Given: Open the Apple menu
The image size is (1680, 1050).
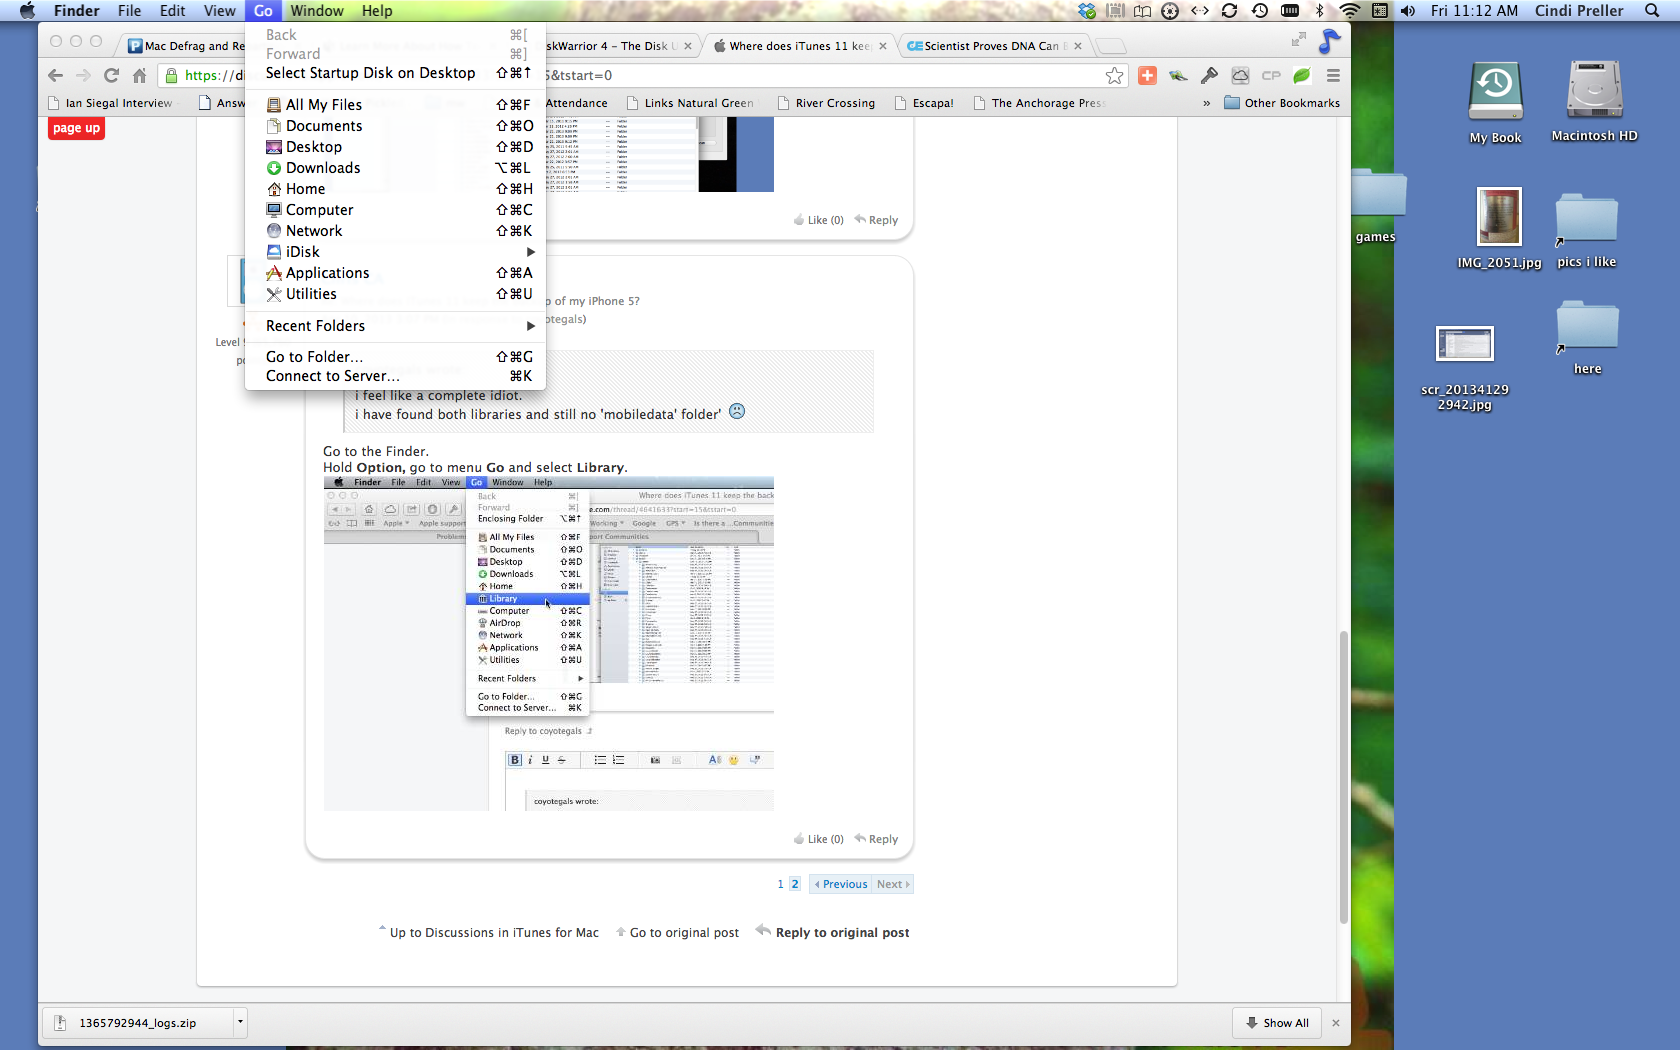Looking at the screenshot, I should [27, 11].
